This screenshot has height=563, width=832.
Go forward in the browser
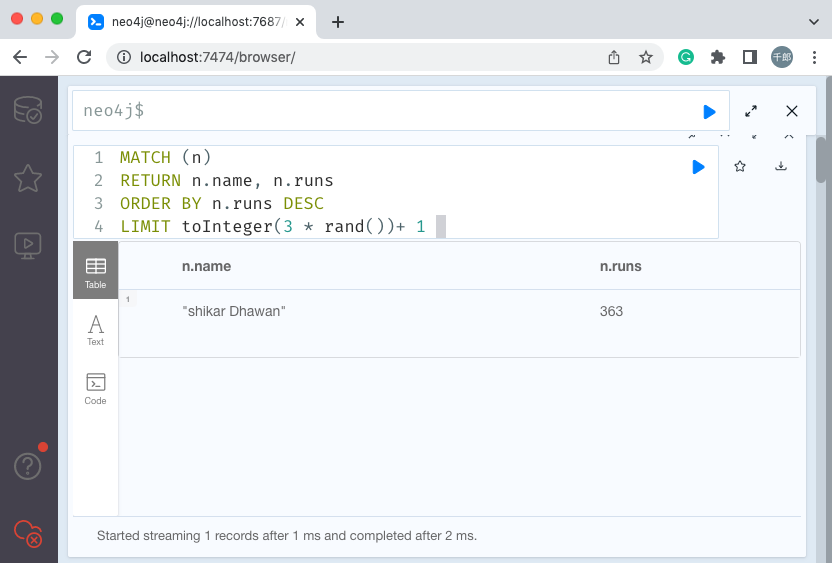click(52, 57)
